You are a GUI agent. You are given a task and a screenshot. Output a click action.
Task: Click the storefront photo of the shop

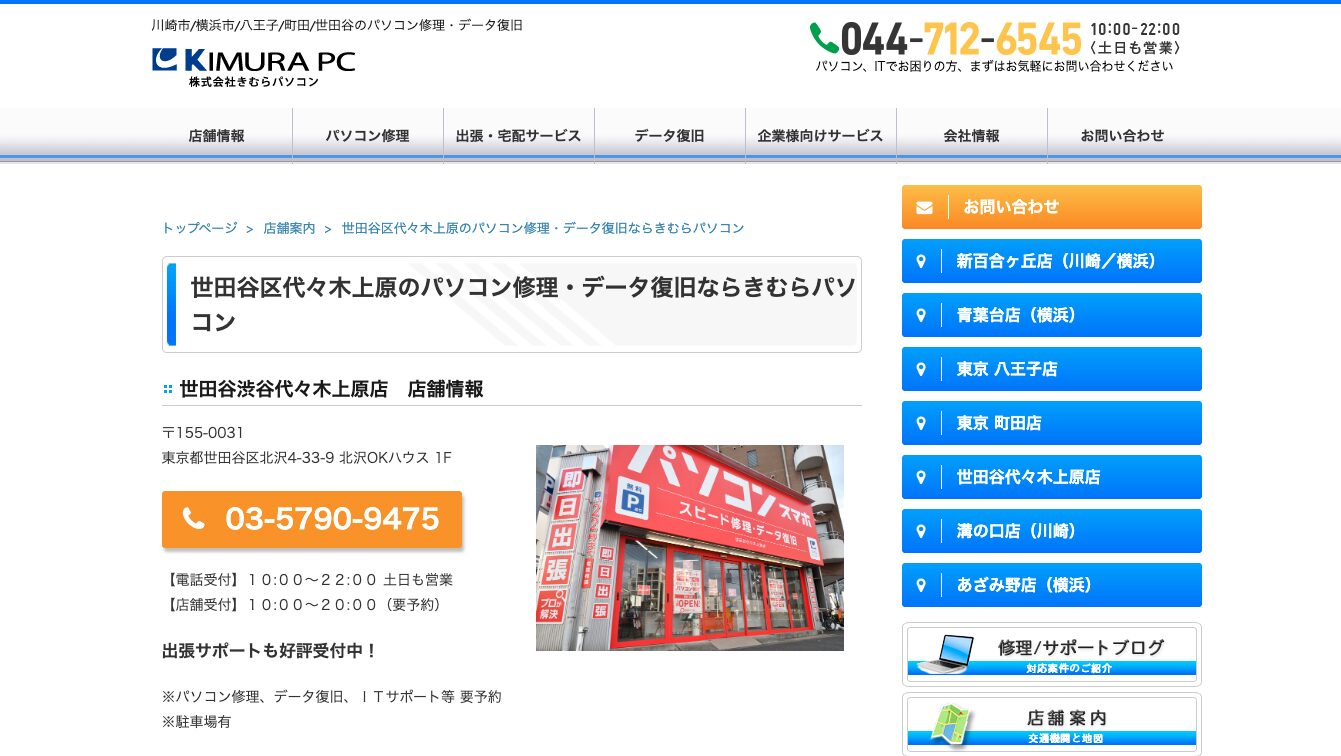[x=690, y=547]
